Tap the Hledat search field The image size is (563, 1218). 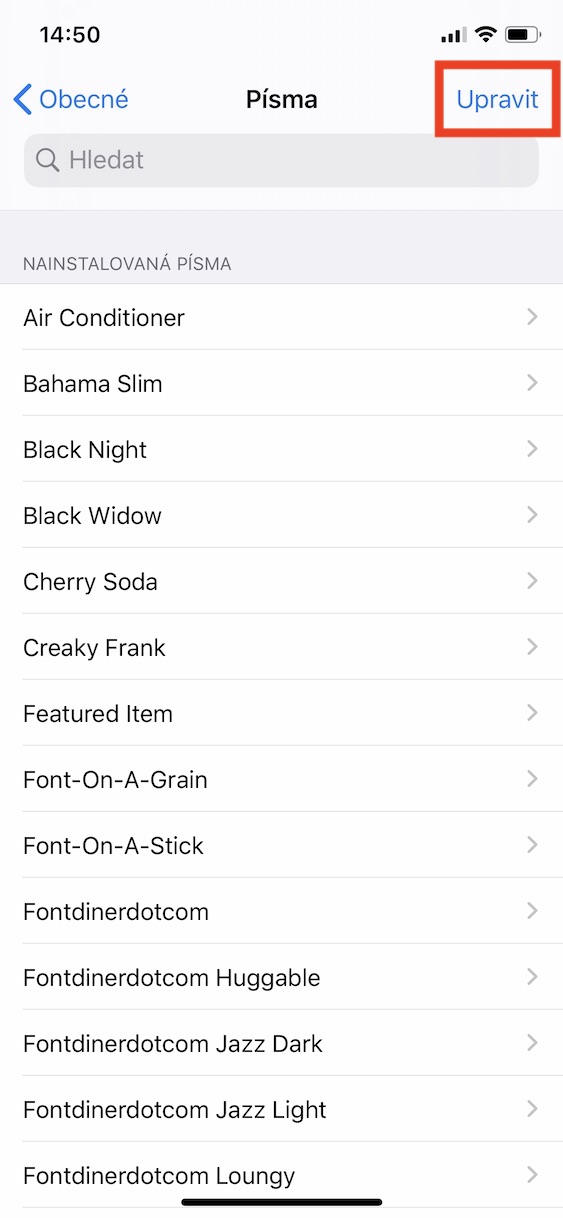point(281,160)
